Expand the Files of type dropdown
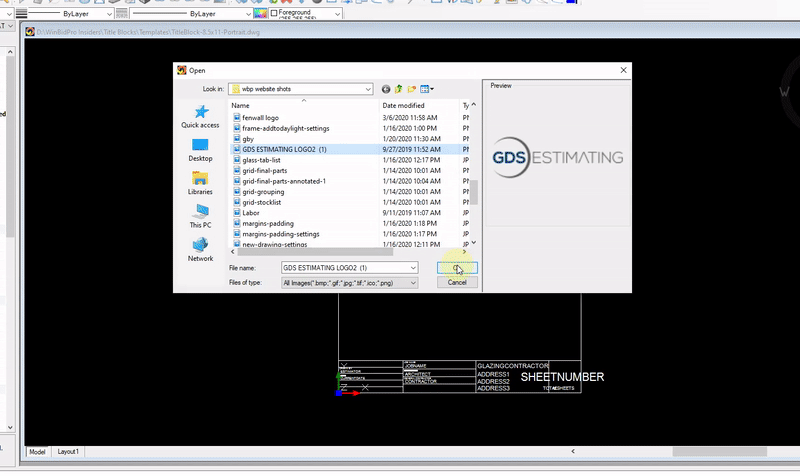This screenshot has height=476, width=800. [x=413, y=283]
